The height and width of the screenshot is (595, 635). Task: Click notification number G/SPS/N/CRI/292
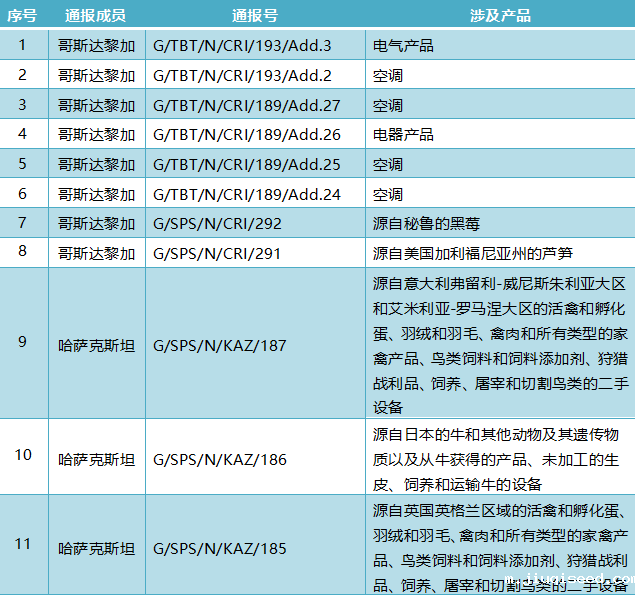(x=216, y=224)
